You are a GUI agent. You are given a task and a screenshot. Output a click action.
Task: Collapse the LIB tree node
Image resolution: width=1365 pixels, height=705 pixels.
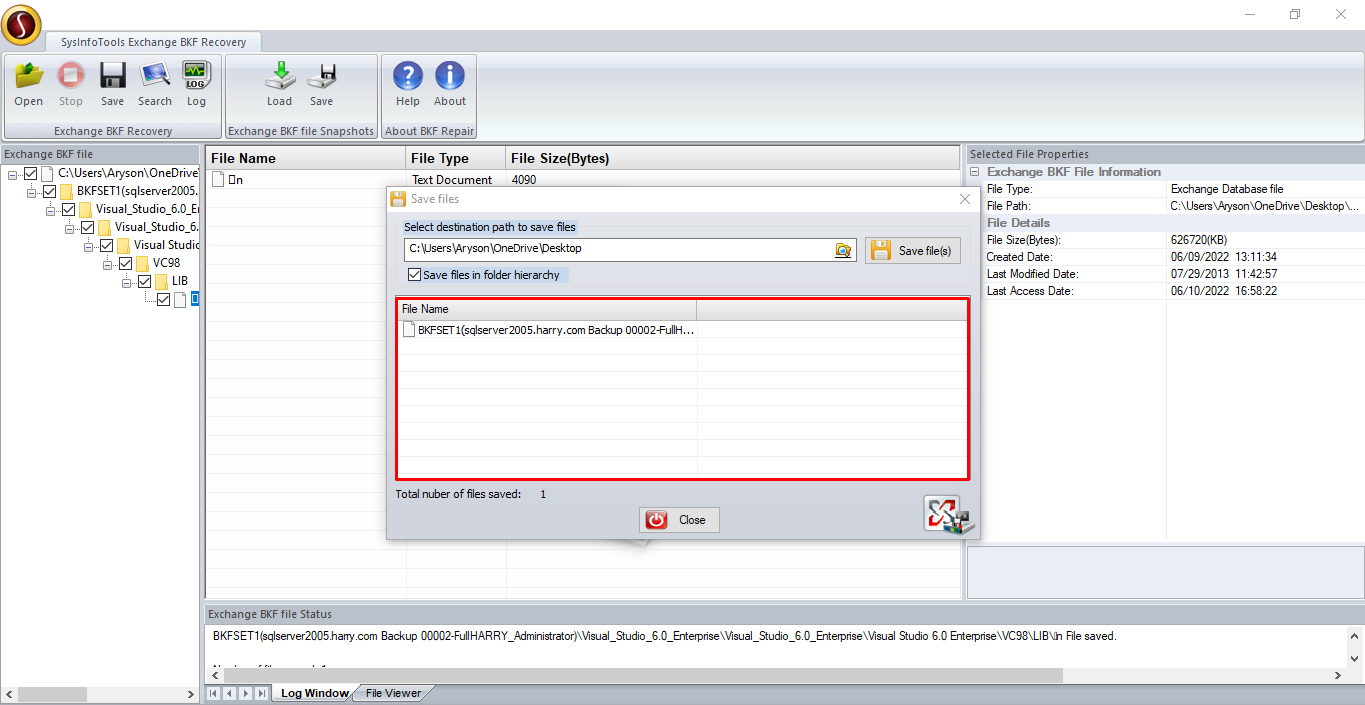[127, 282]
